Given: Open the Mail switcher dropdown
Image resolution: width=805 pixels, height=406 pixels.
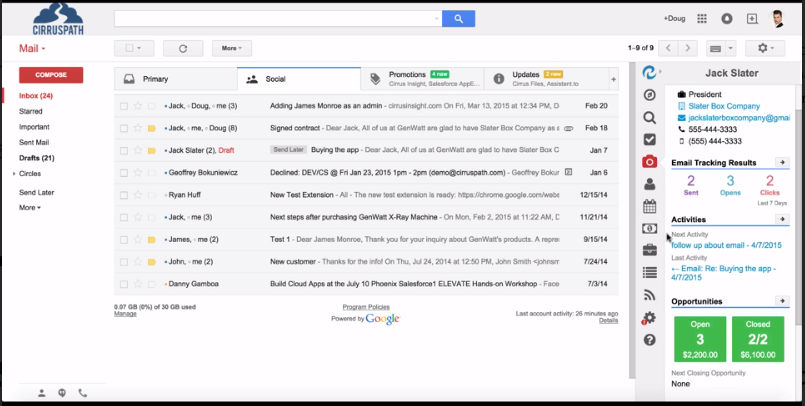Looking at the screenshot, I should tap(32, 49).
